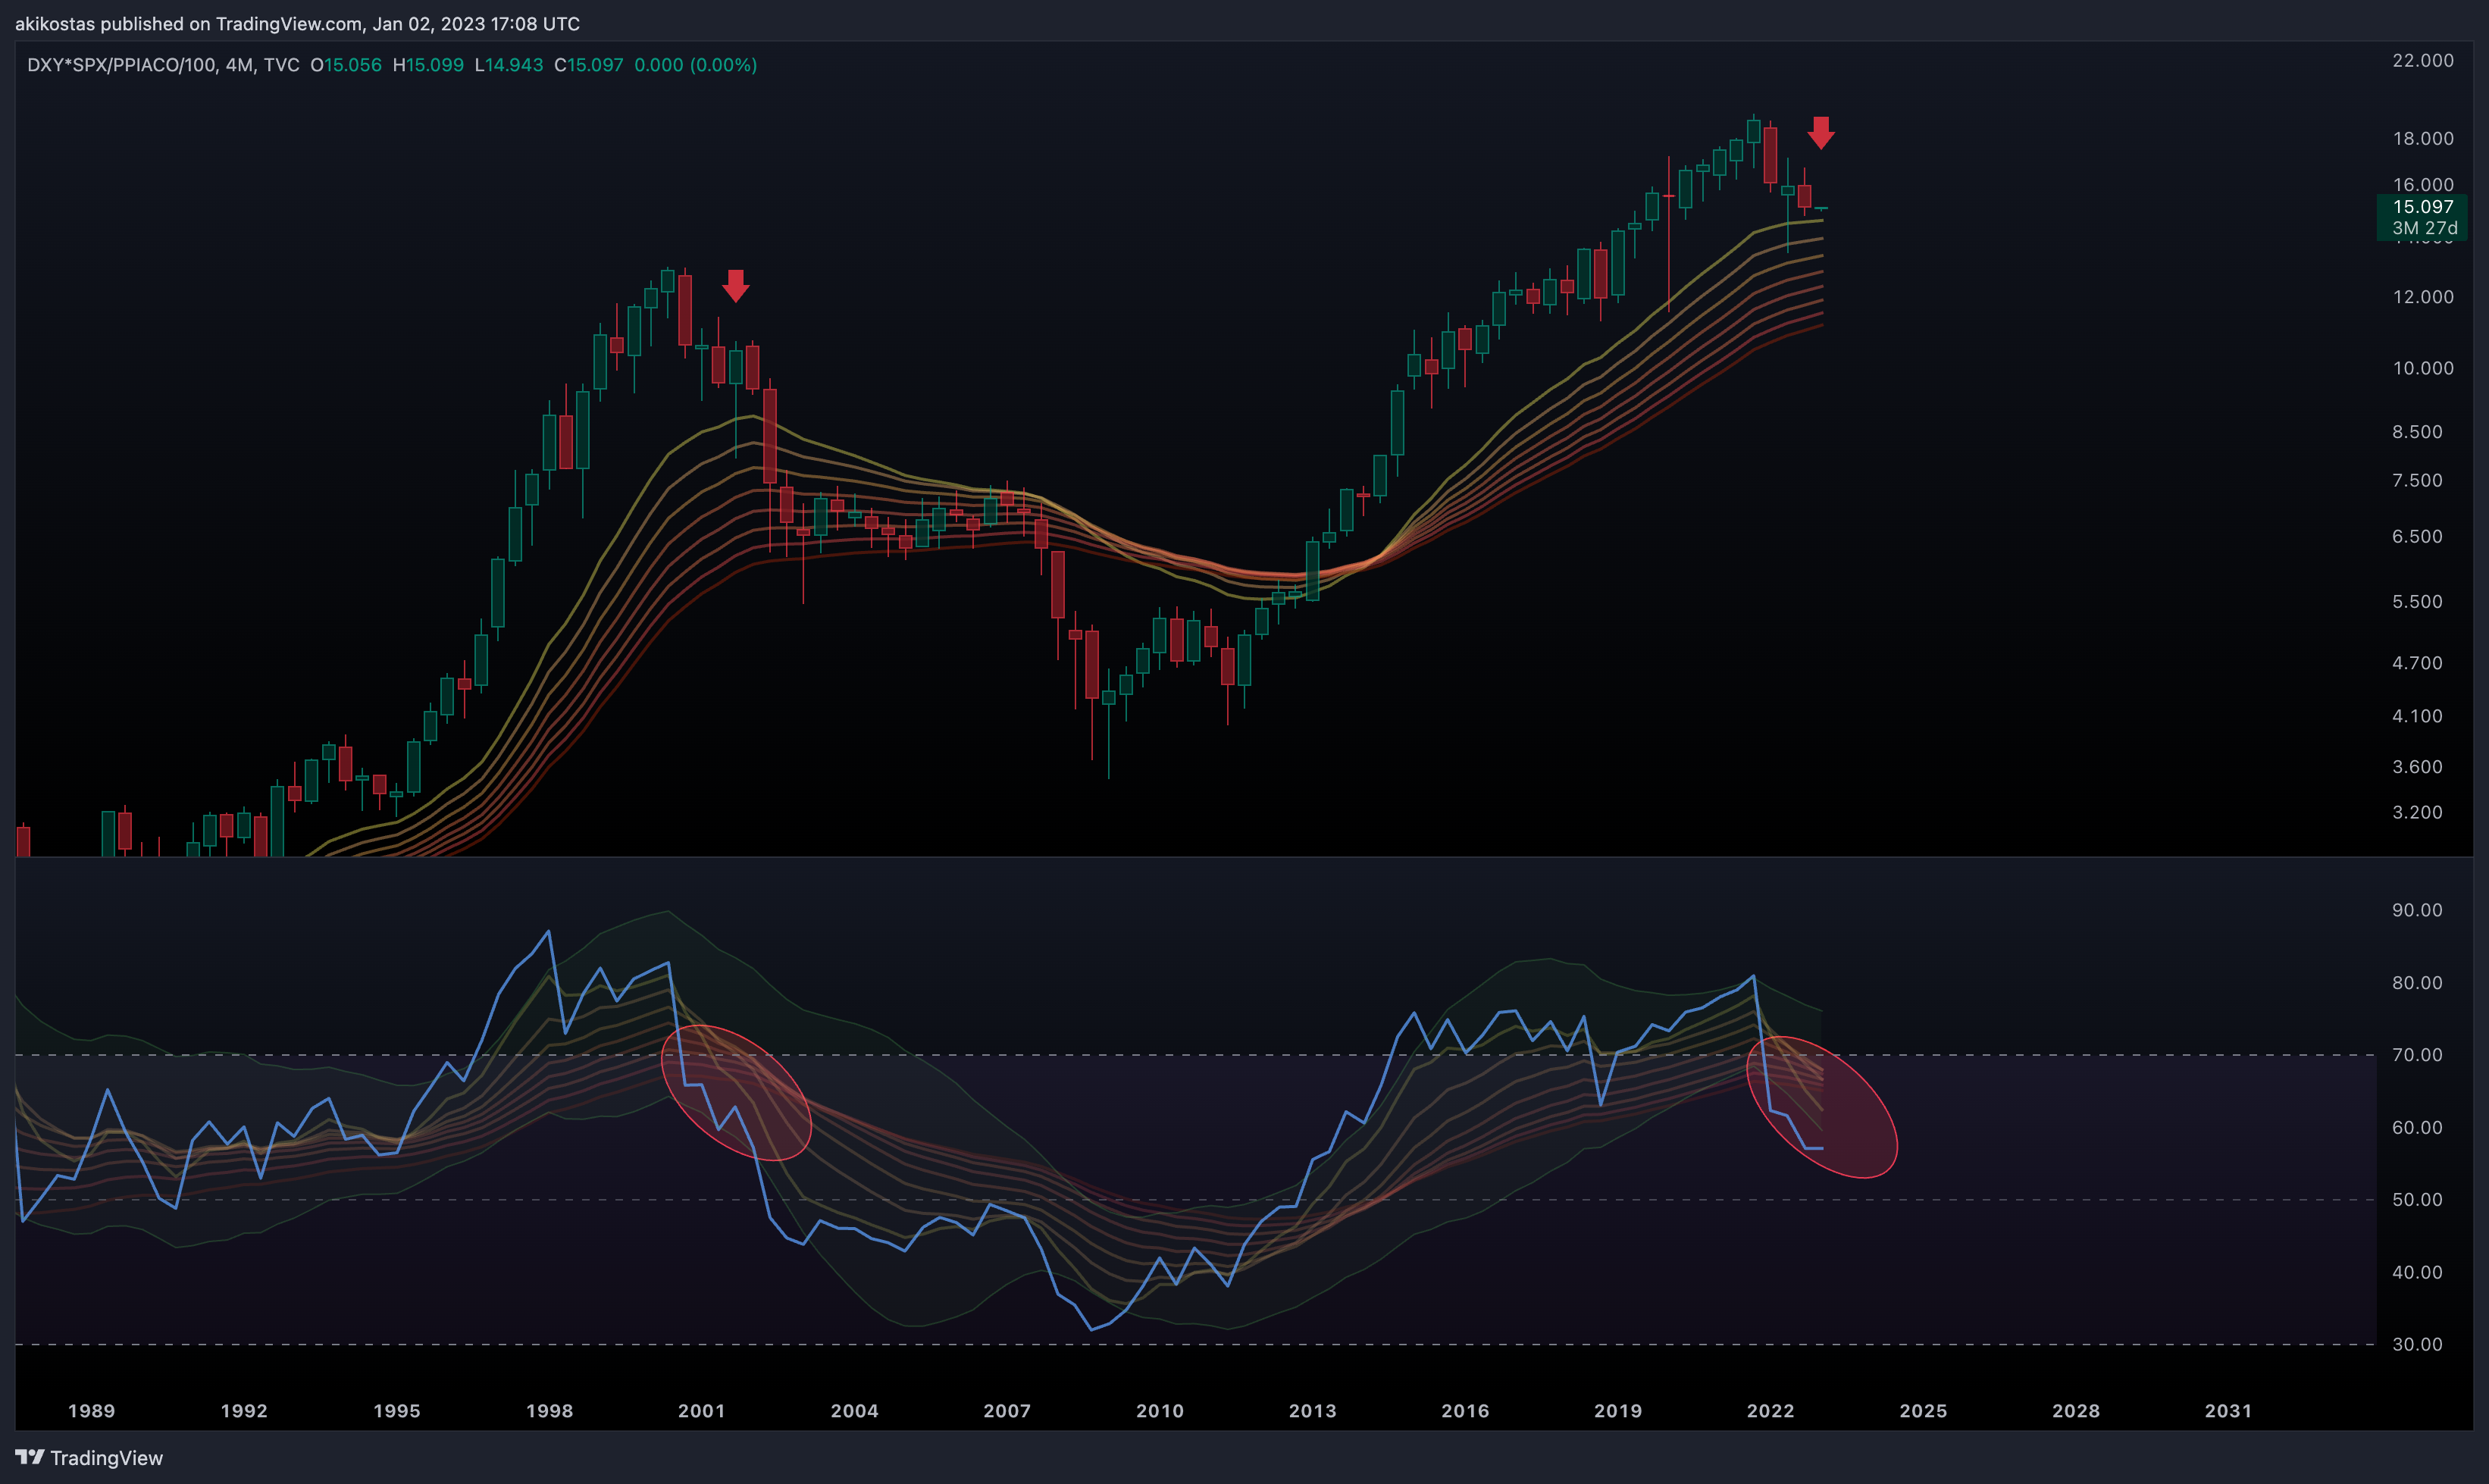Click the low value L14.943
The image size is (2489, 1484).
(x=509, y=65)
